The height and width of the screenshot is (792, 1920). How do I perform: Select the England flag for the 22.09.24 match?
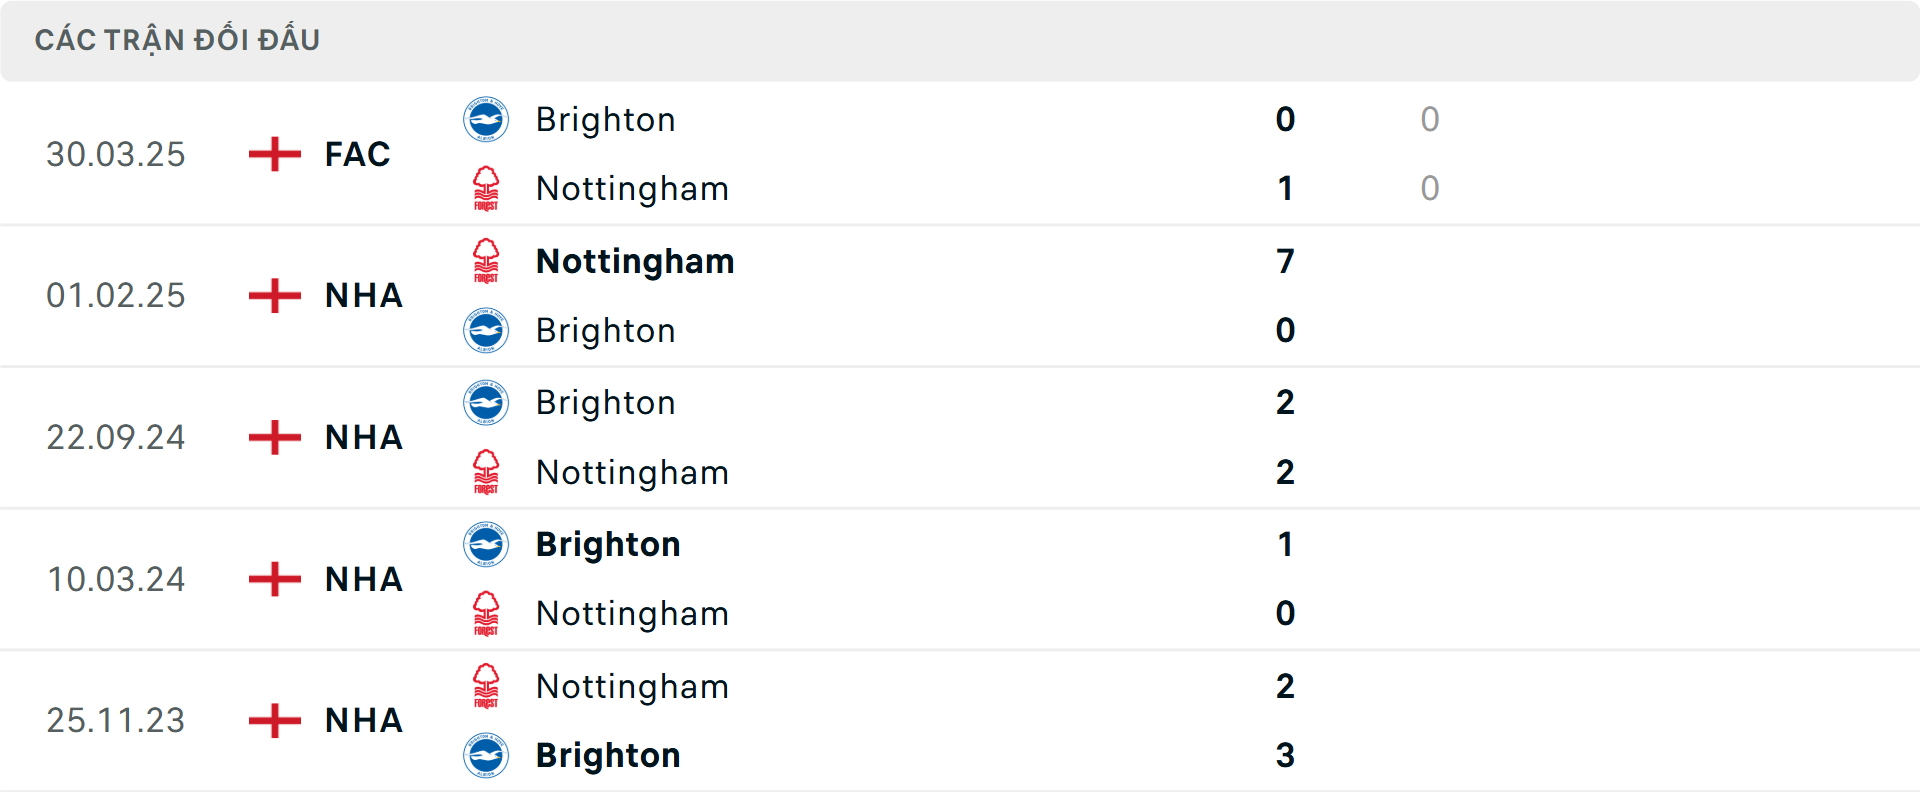point(273,438)
